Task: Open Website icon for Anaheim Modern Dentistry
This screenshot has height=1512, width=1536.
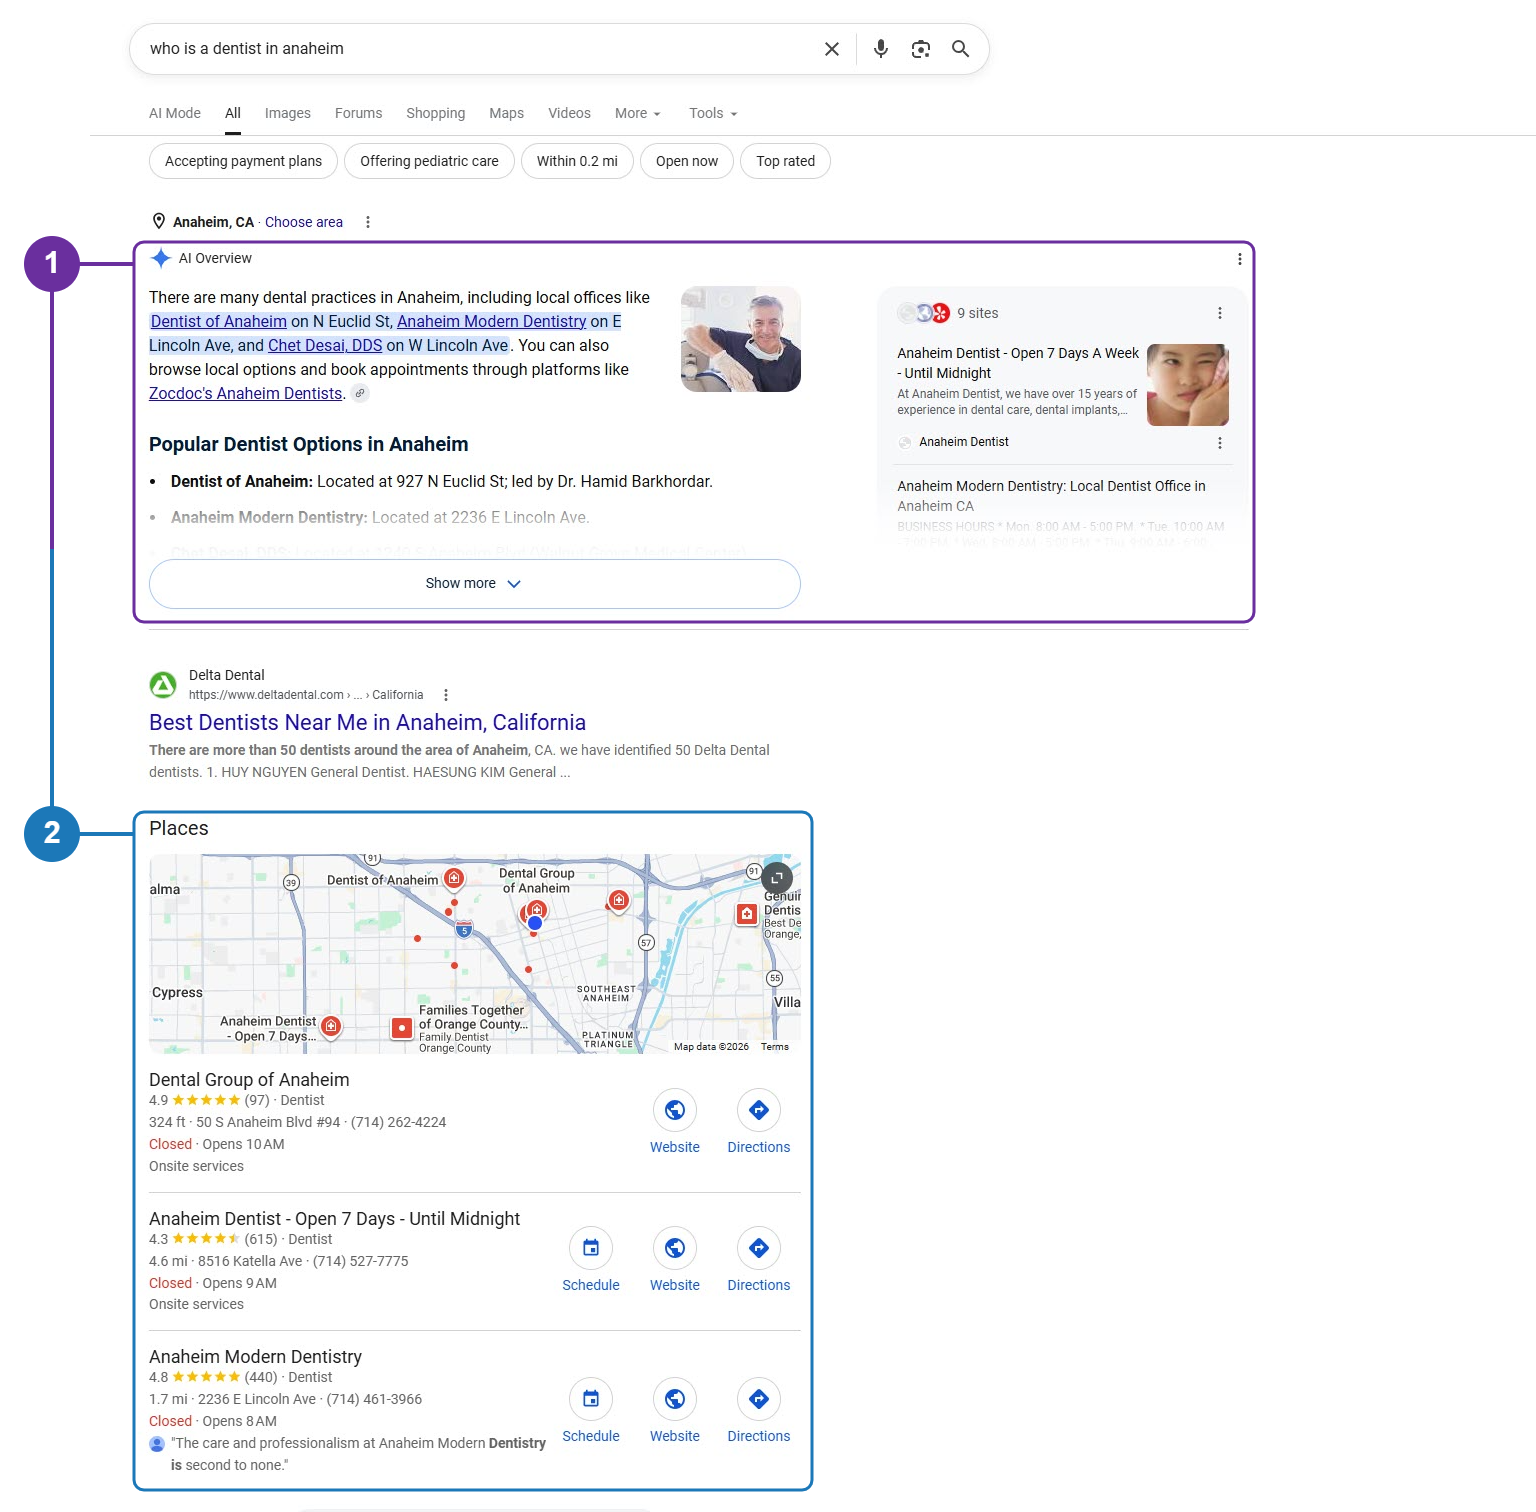Action: [675, 1399]
